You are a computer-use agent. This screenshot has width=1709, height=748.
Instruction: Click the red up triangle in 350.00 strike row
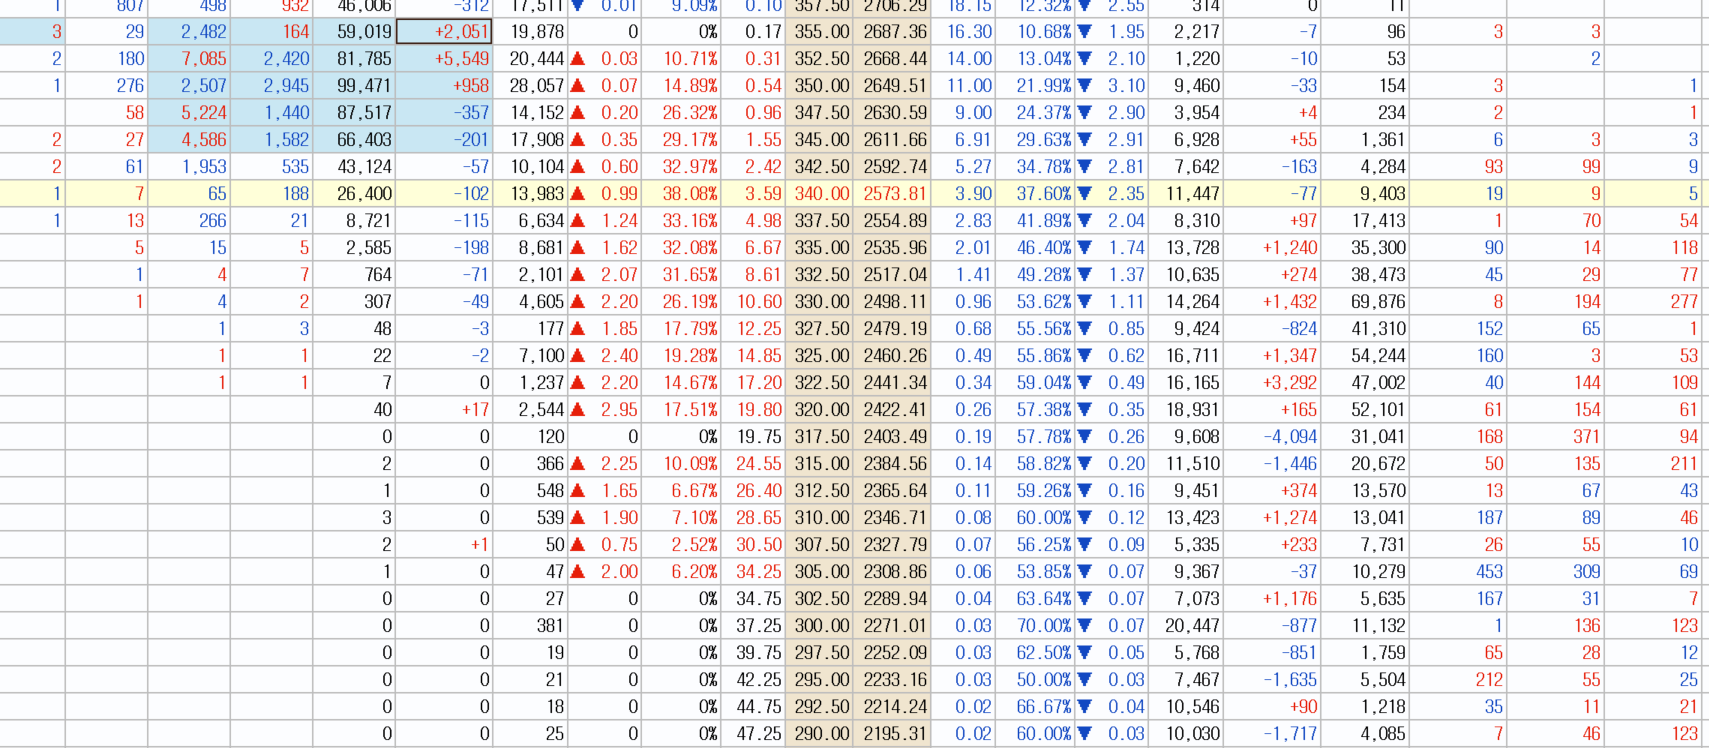578,86
